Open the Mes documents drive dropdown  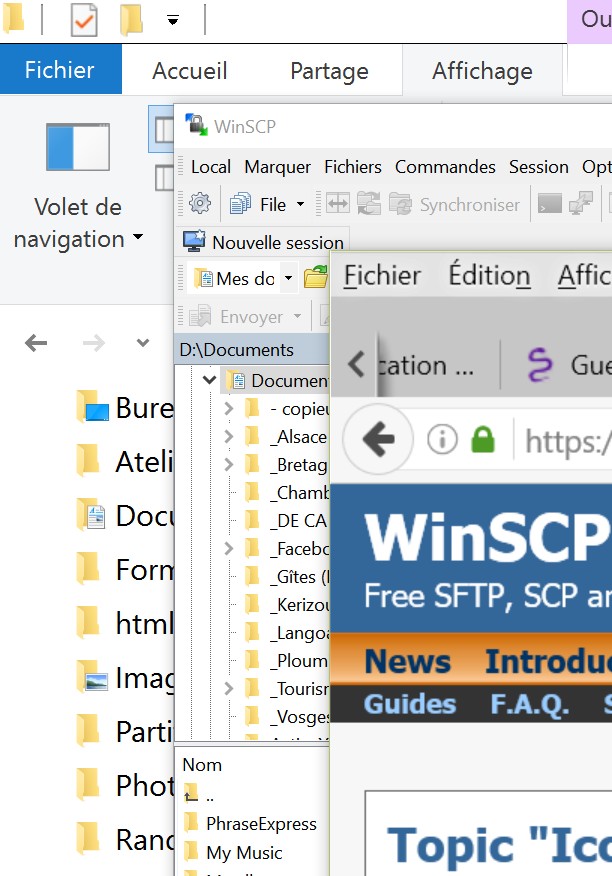(289, 278)
